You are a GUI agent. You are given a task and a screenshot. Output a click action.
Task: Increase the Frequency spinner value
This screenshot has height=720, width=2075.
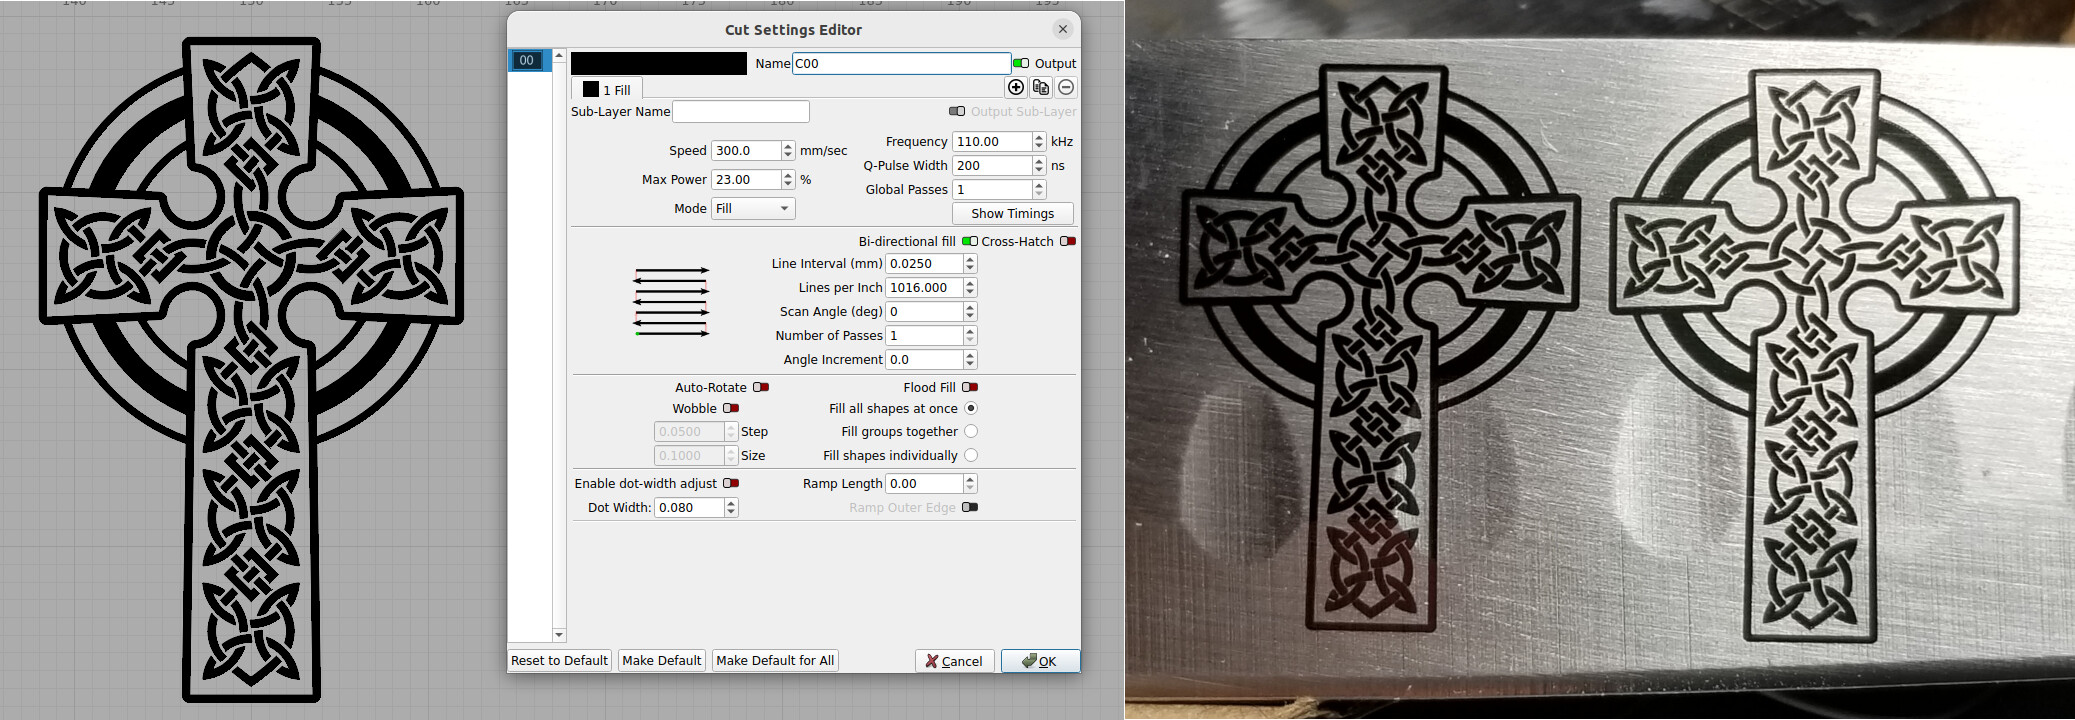tap(1039, 137)
